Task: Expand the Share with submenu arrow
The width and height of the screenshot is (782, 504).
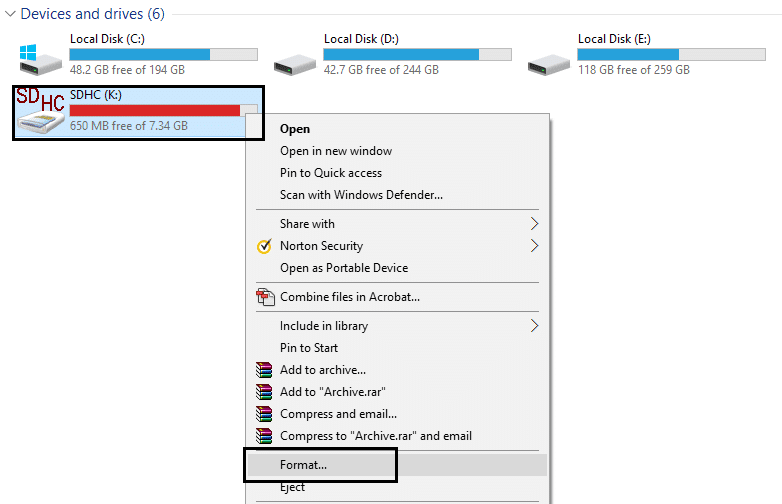Action: [x=534, y=224]
